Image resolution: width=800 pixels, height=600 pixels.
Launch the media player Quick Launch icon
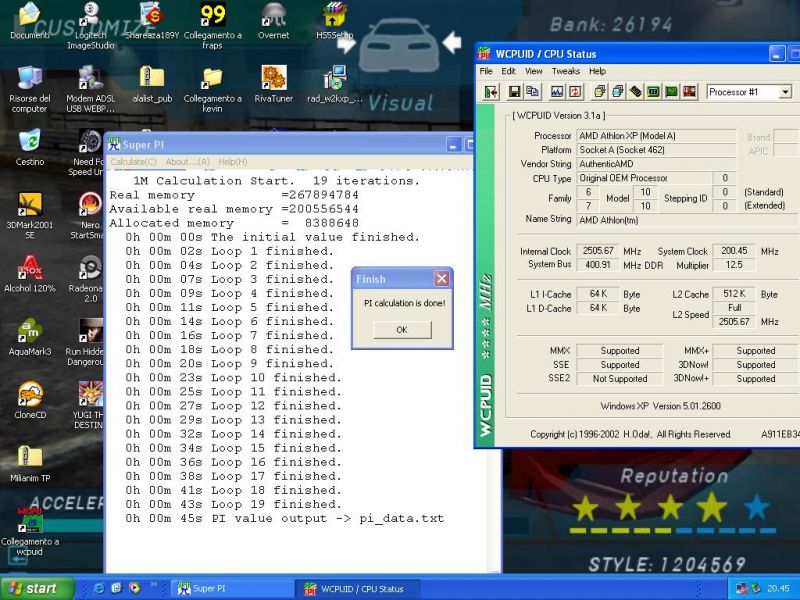tap(135, 588)
